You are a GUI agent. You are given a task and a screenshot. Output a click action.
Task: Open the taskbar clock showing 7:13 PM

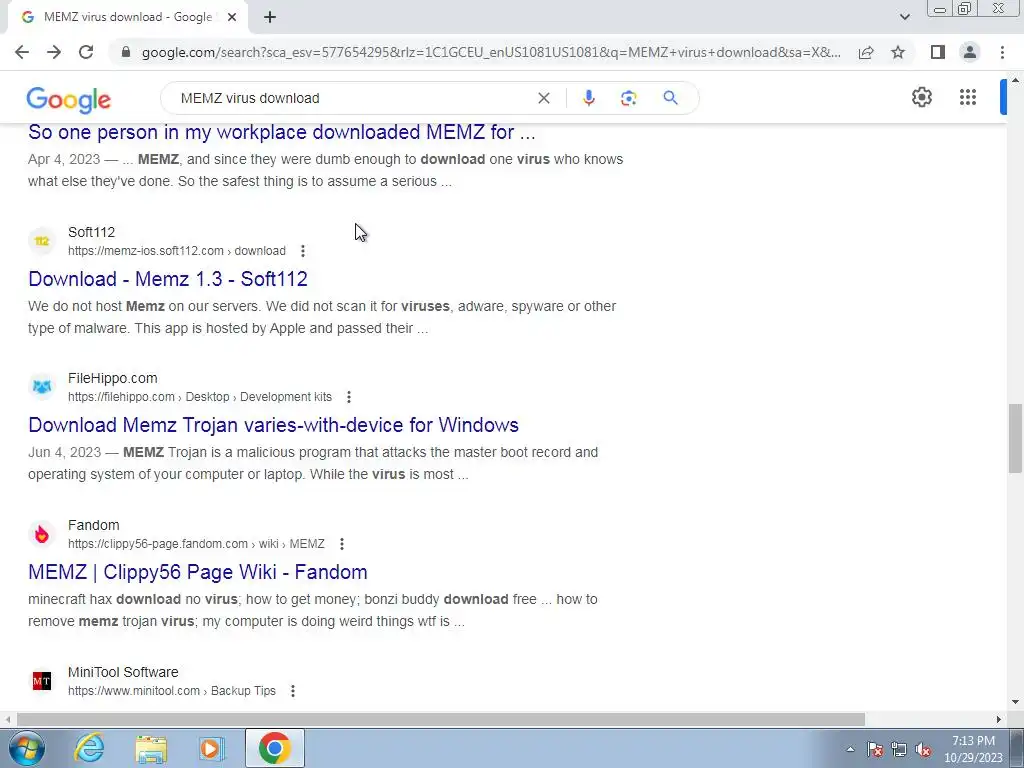pyautogui.click(x=973, y=749)
